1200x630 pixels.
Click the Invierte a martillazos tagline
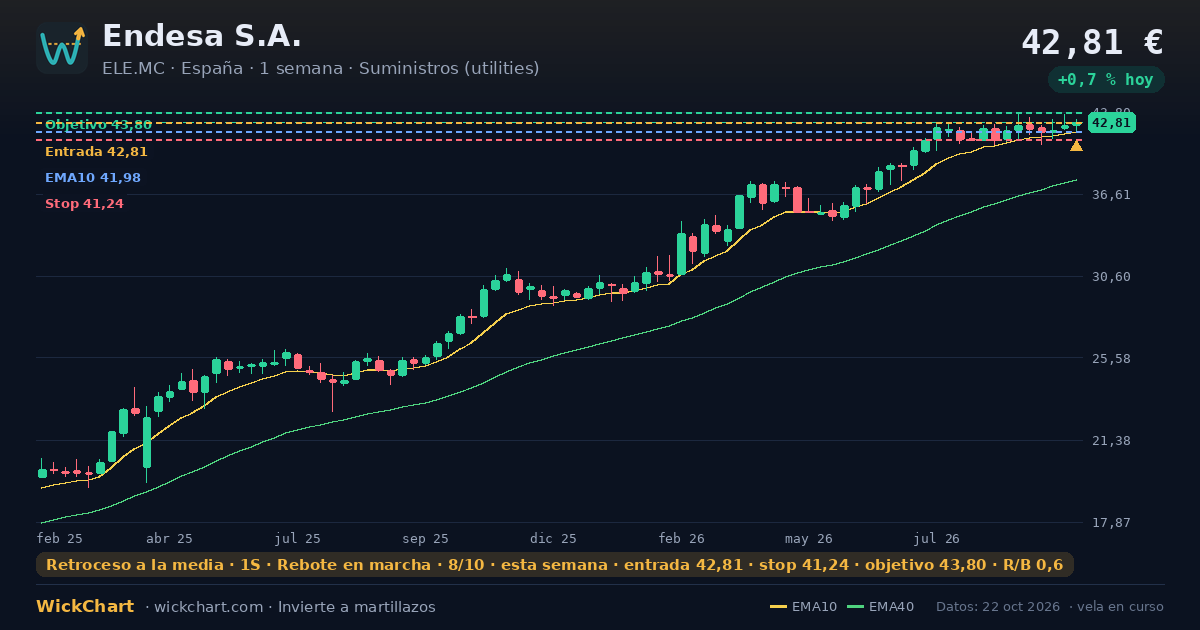(357, 607)
